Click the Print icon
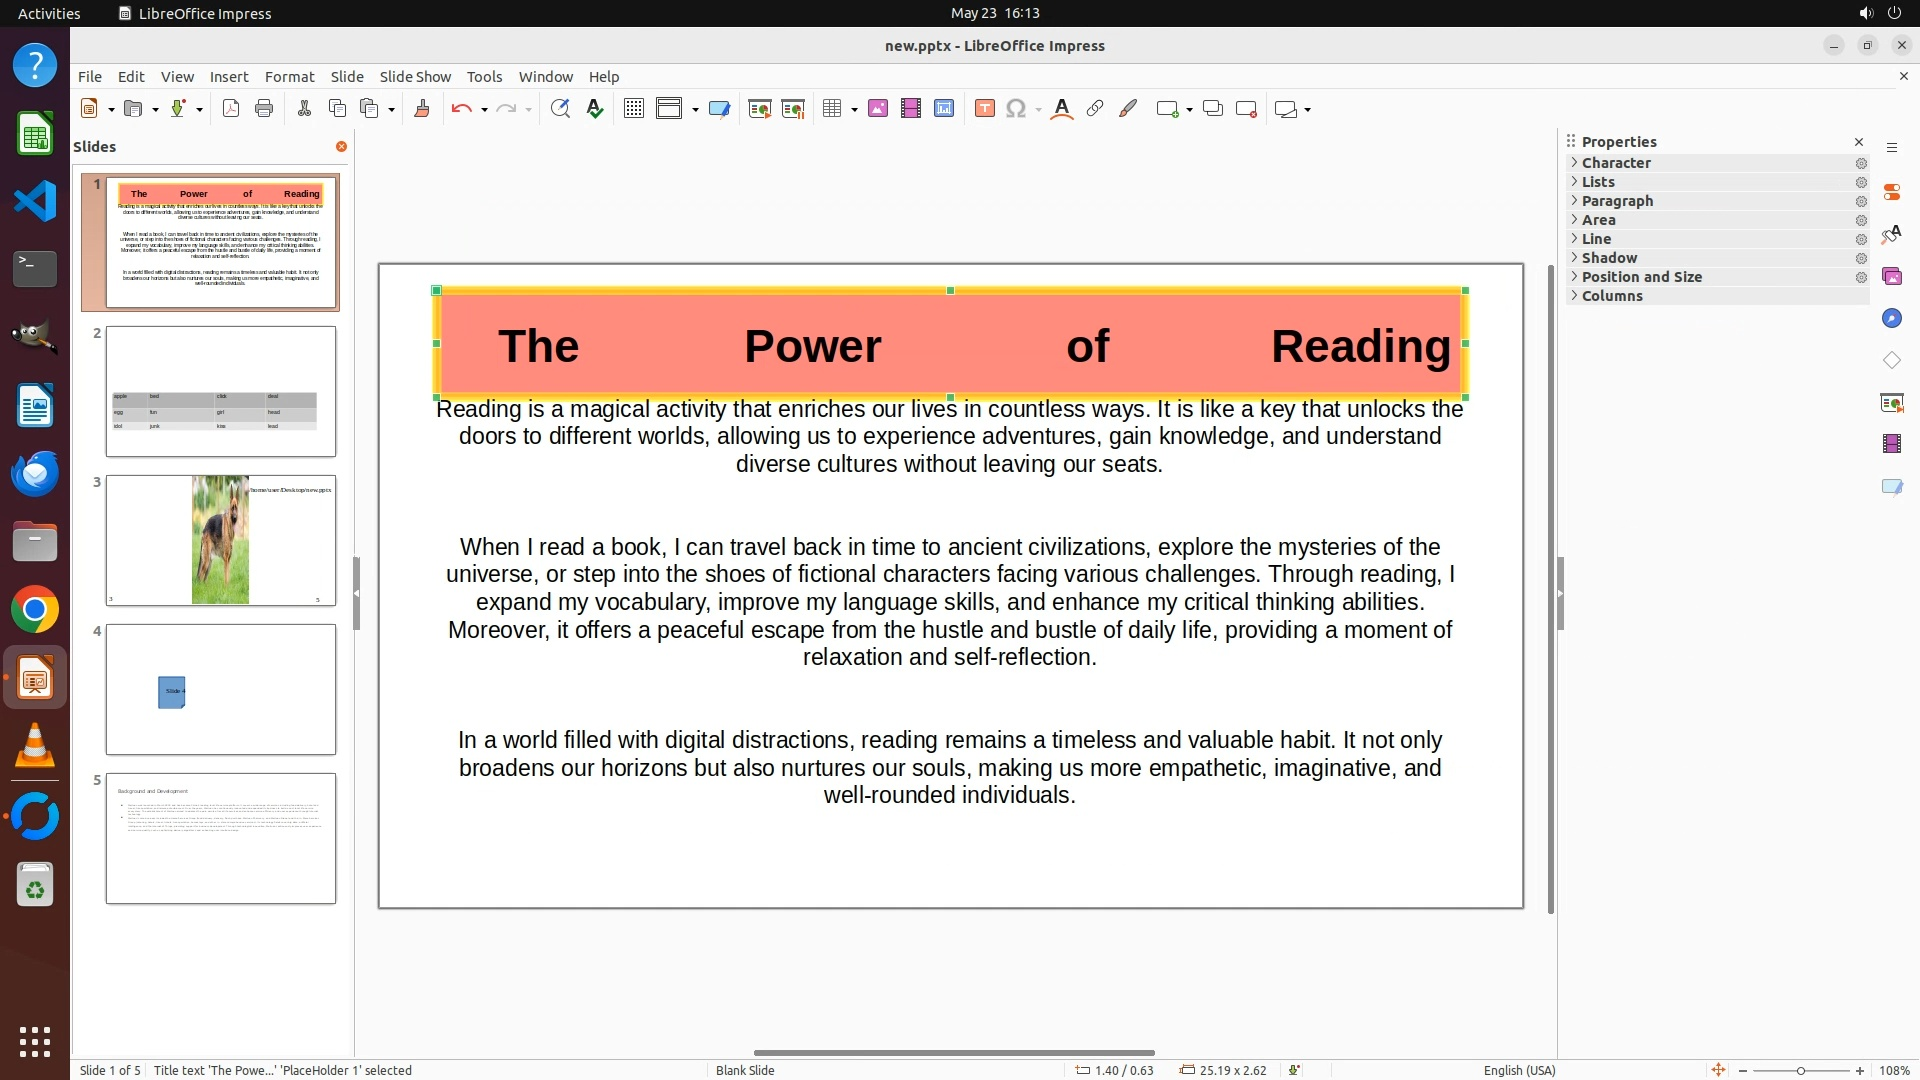This screenshot has width=1920, height=1080. click(264, 109)
